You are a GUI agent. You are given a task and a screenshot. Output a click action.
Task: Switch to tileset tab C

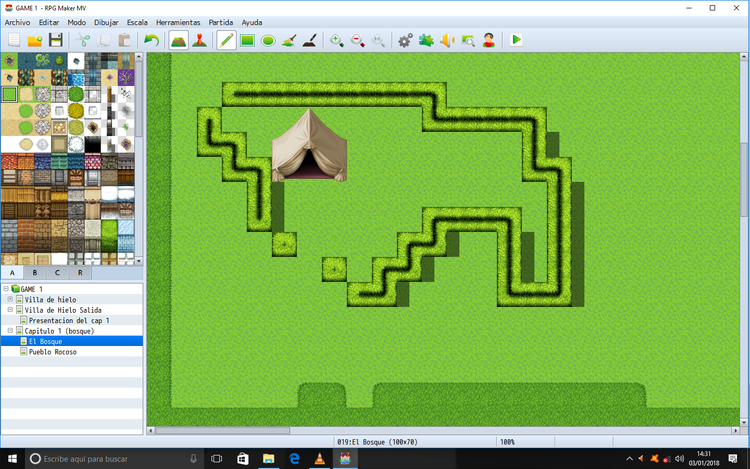click(x=57, y=273)
